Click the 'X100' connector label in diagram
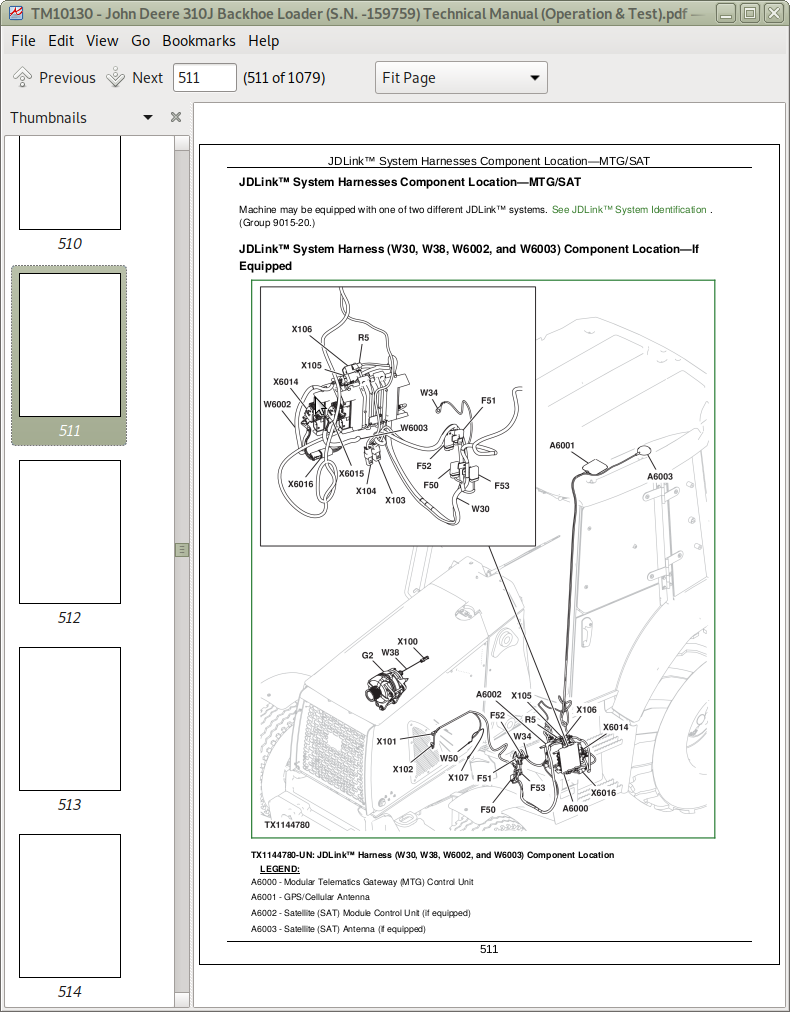Viewport: 790px width, 1012px height. 407,642
